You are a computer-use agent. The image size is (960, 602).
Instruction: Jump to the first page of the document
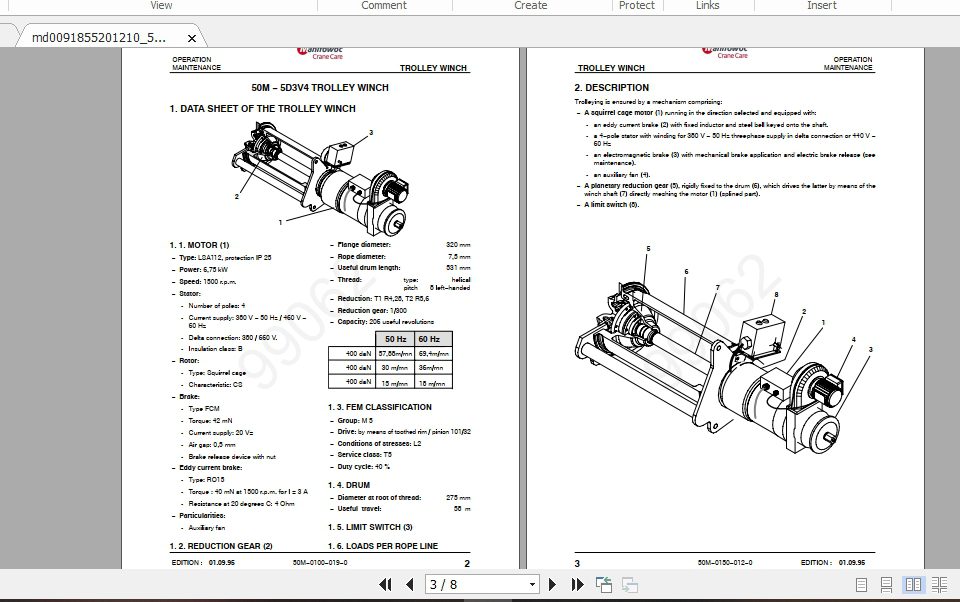pos(385,585)
